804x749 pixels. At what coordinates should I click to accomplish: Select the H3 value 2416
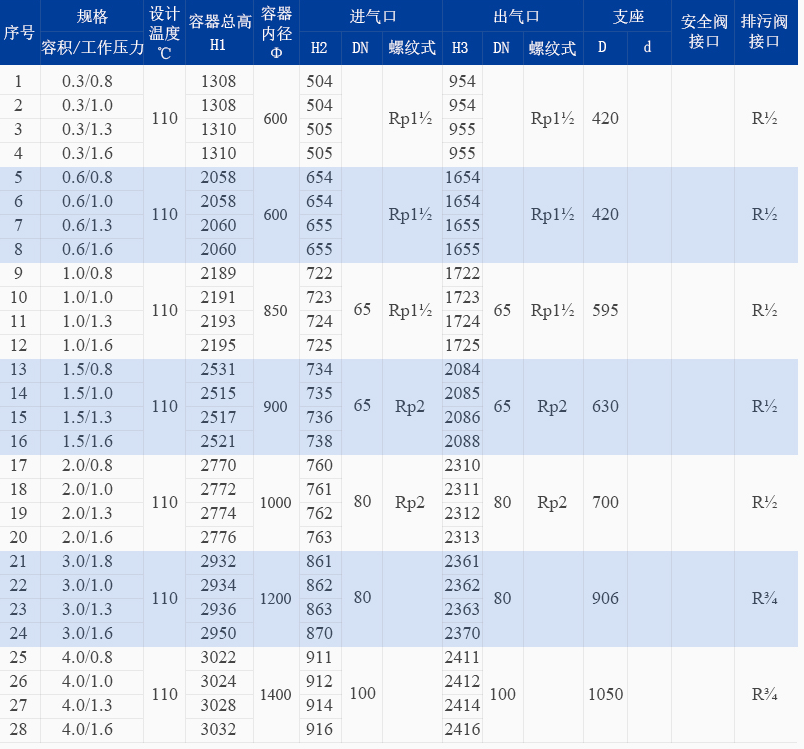pos(461,730)
